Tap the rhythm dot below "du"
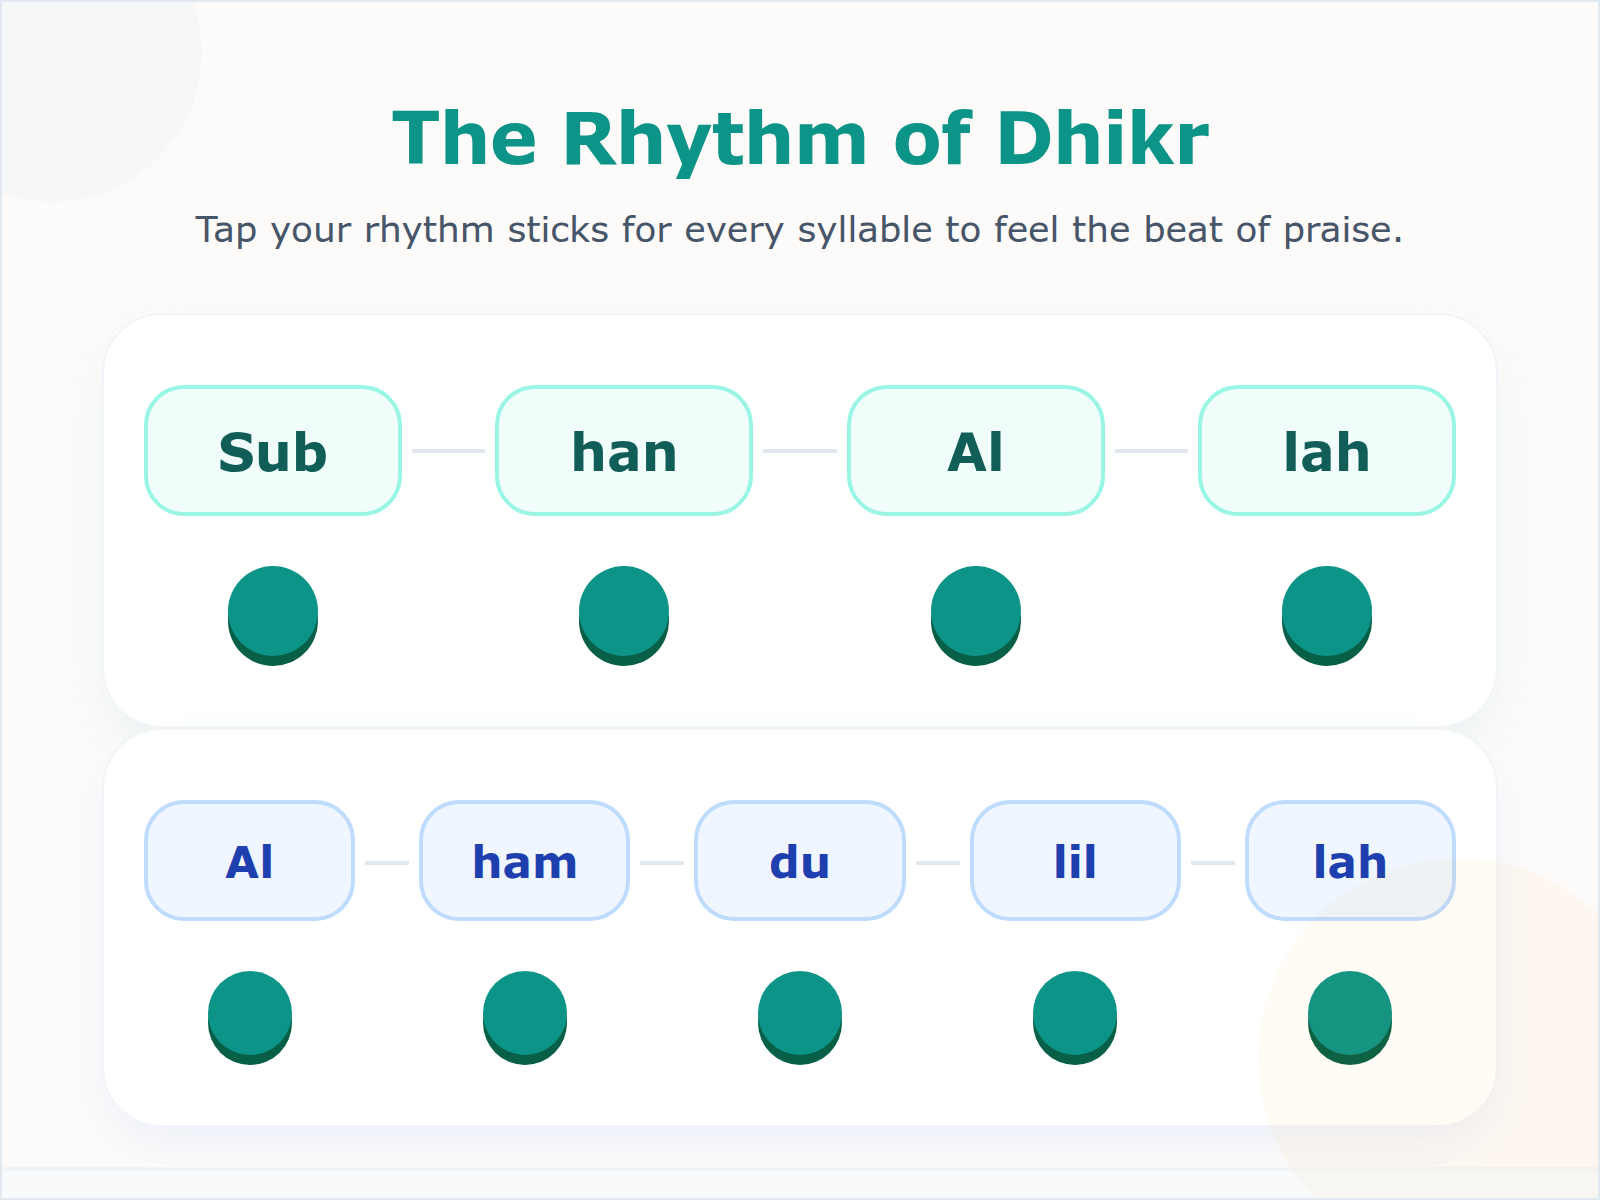Image resolution: width=1600 pixels, height=1200 pixels. [x=800, y=1015]
